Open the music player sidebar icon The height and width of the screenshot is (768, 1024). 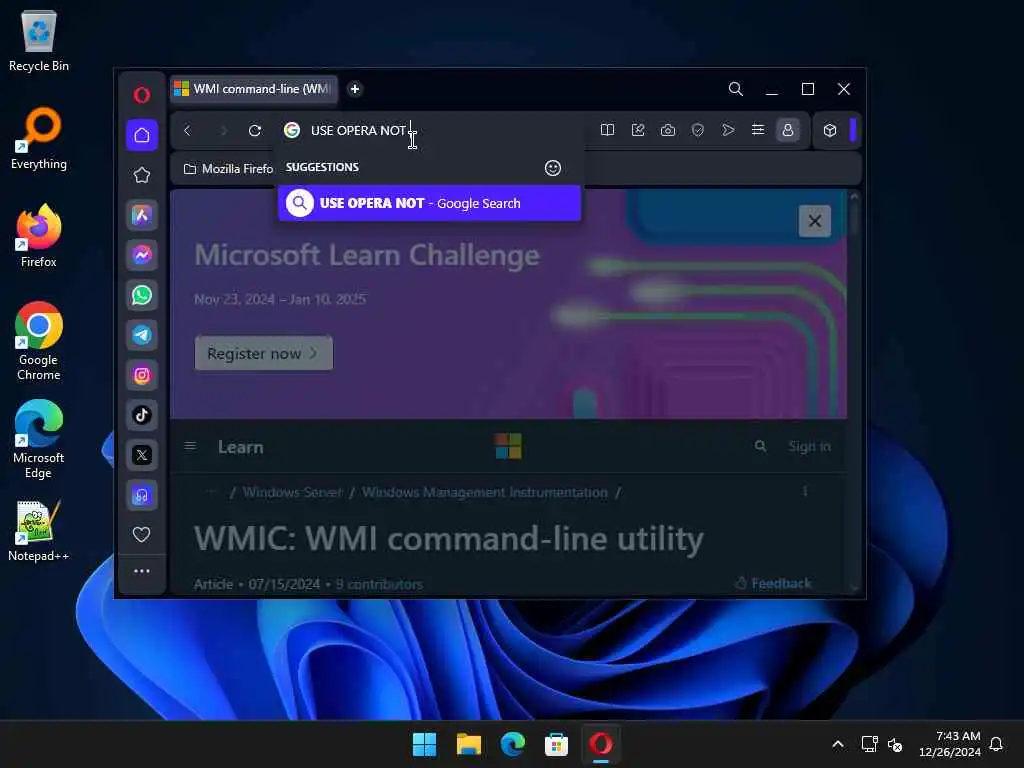tap(142, 495)
